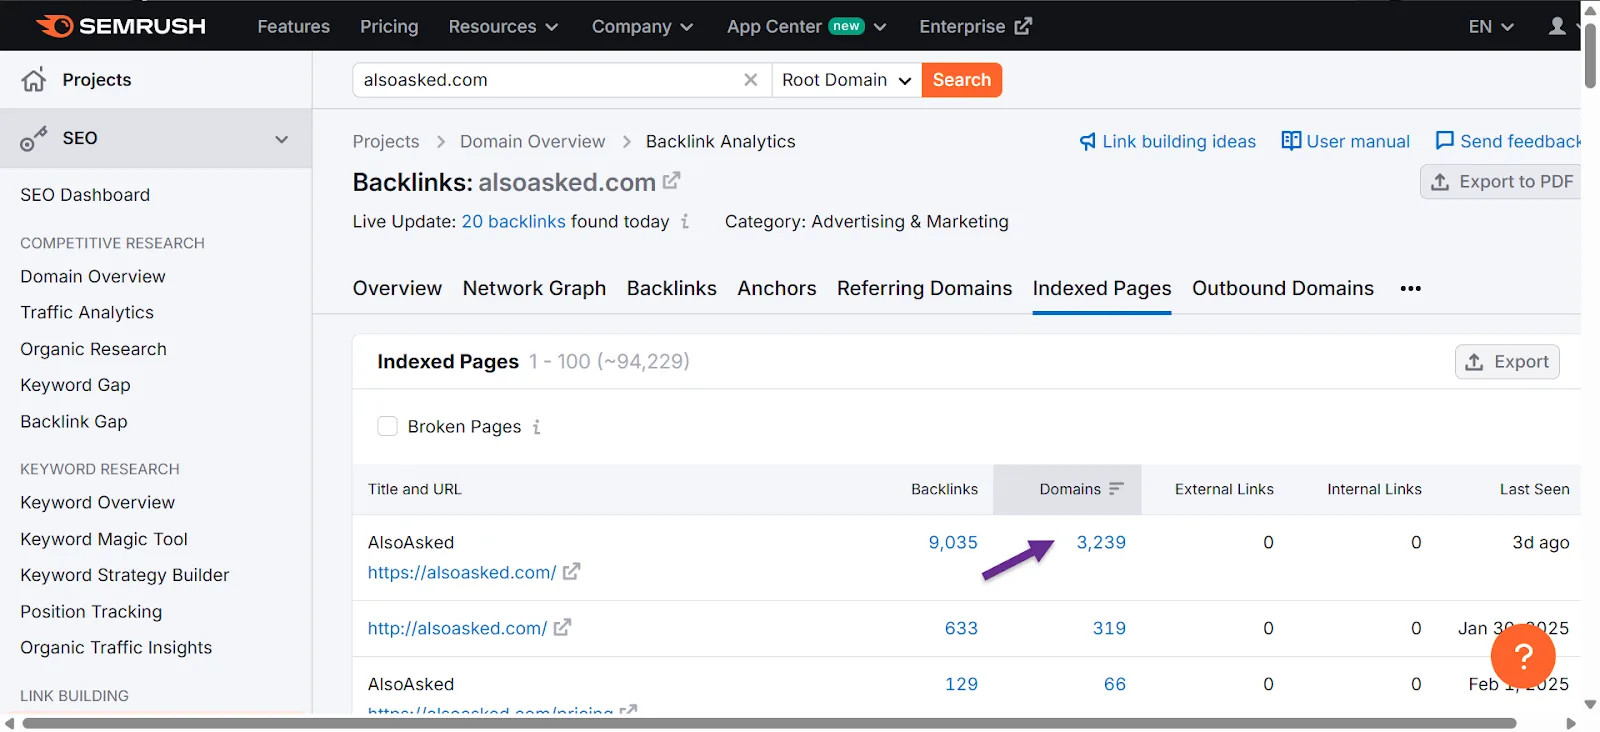
Task: Click Projects breadcrumb link
Action: coord(386,142)
